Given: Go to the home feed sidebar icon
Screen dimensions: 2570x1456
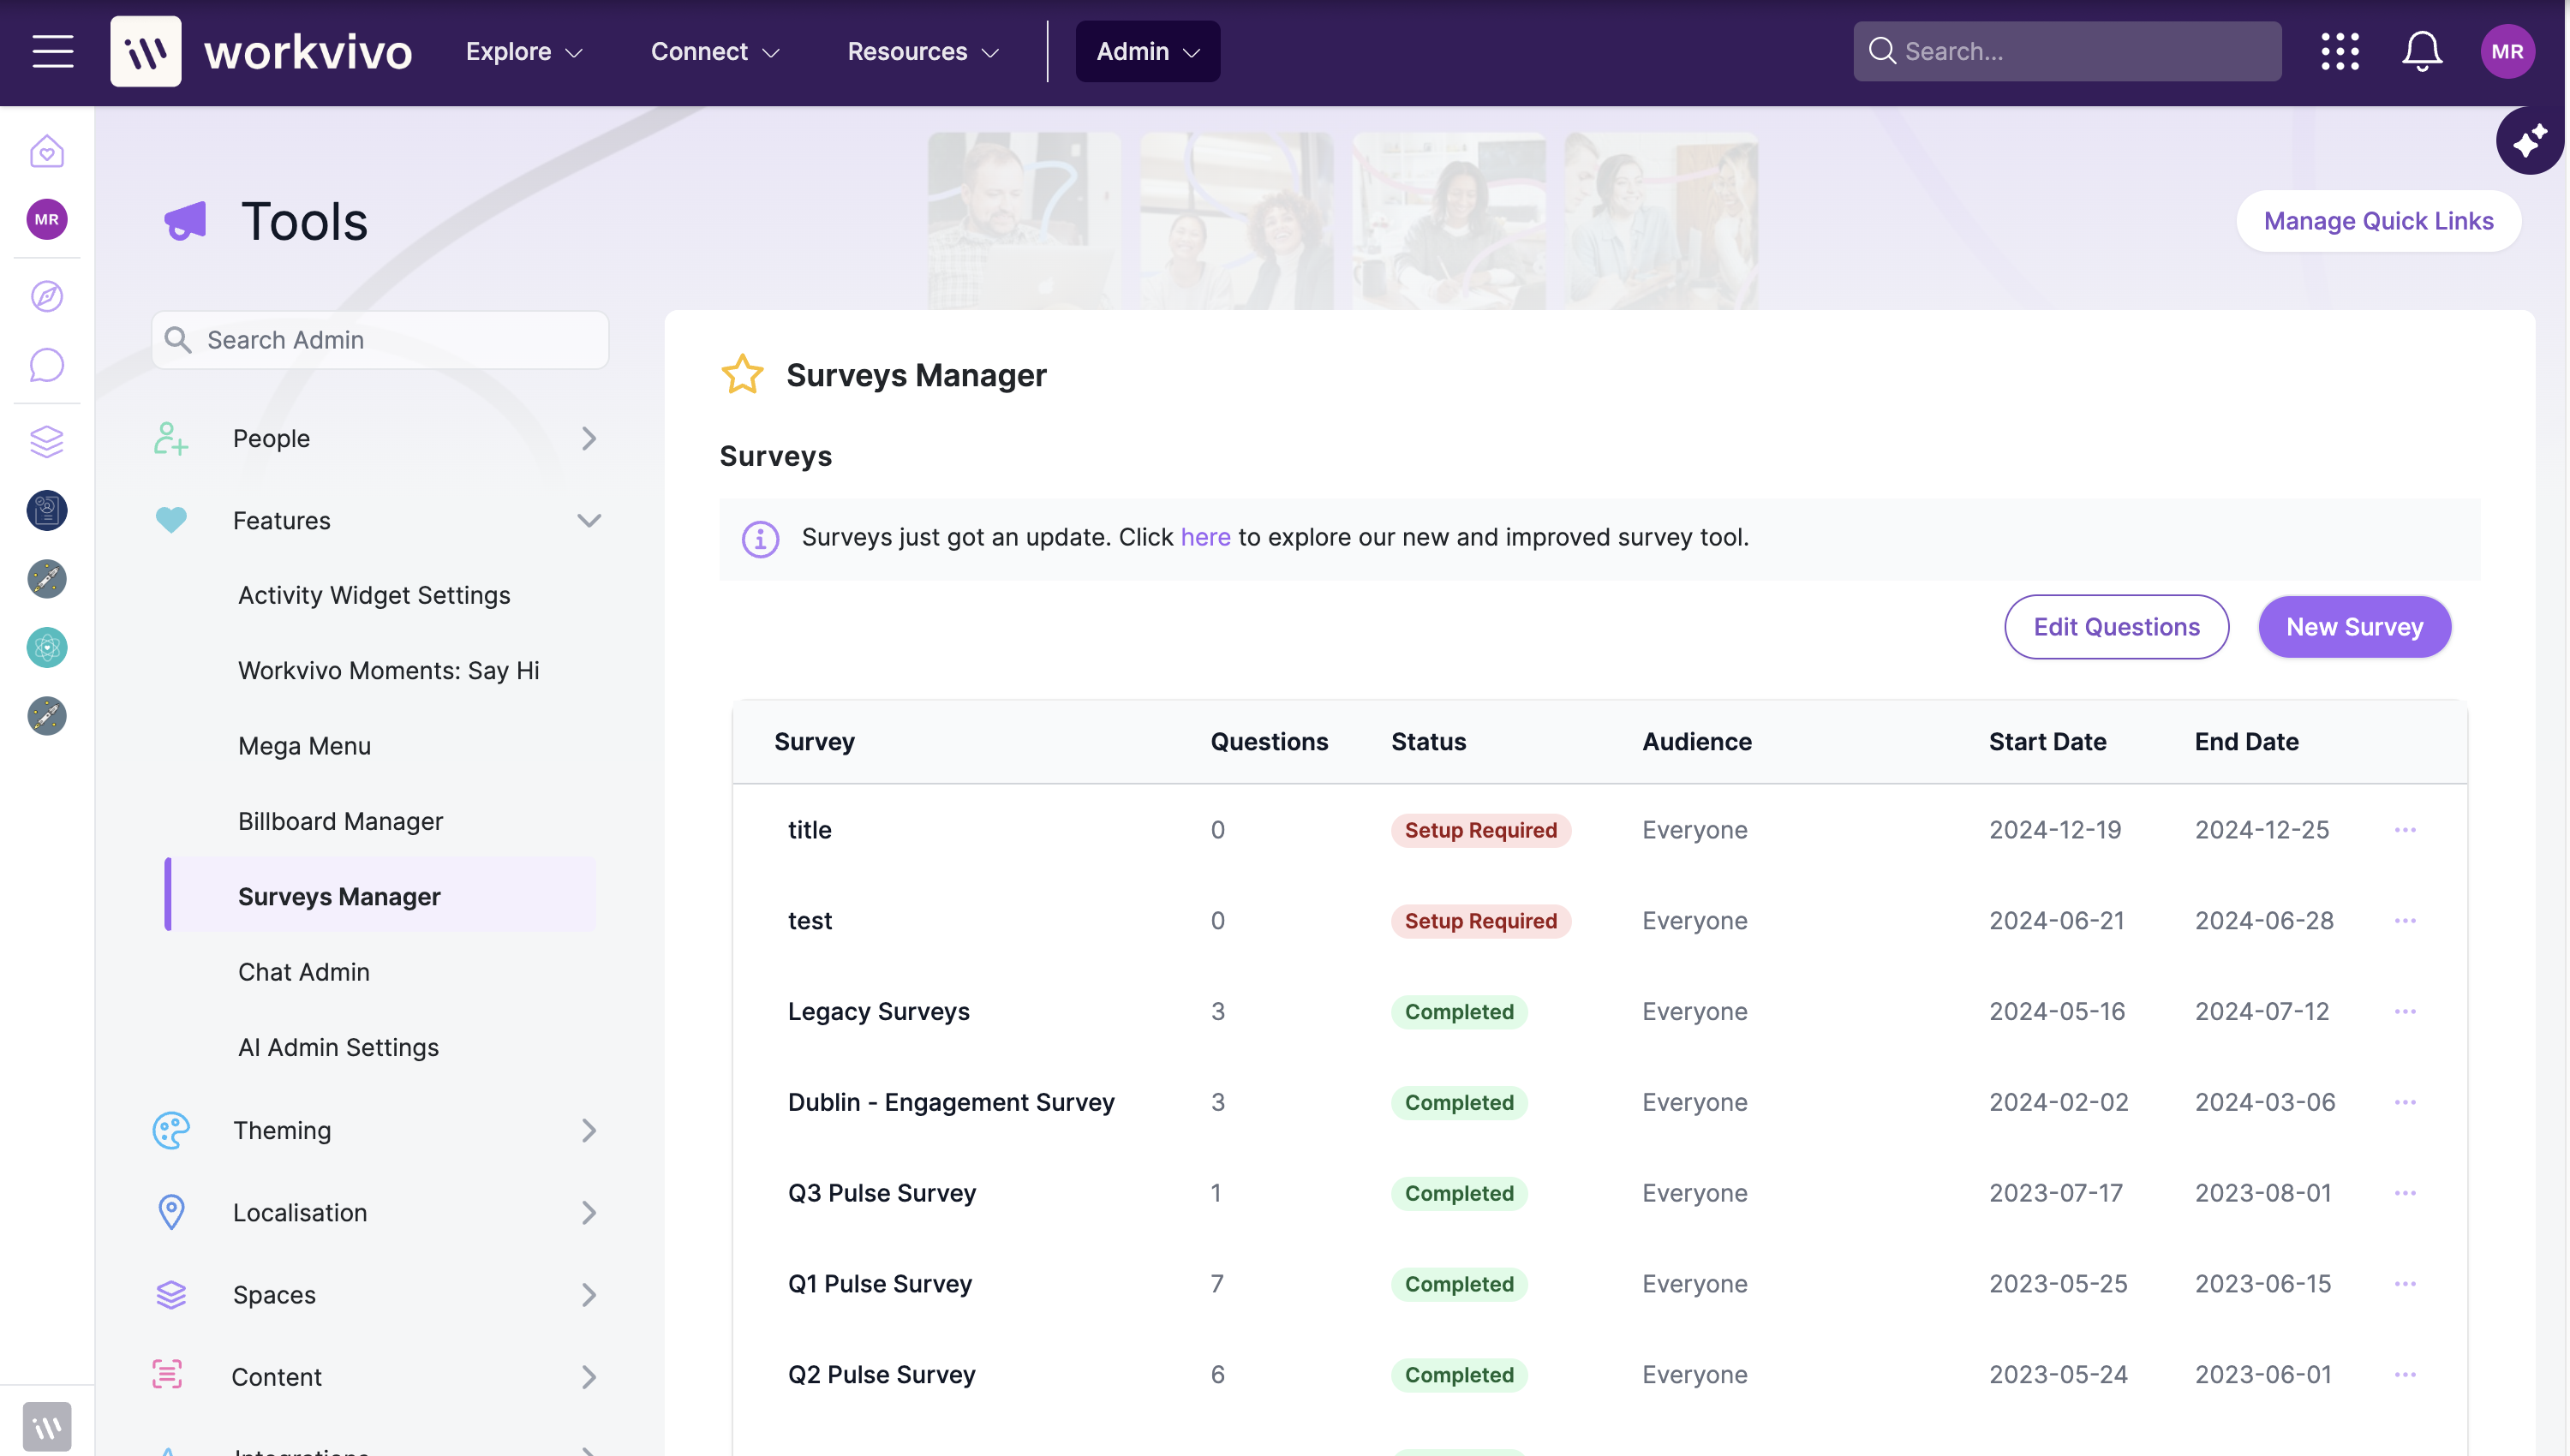Looking at the screenshot, I should point(47,151).
